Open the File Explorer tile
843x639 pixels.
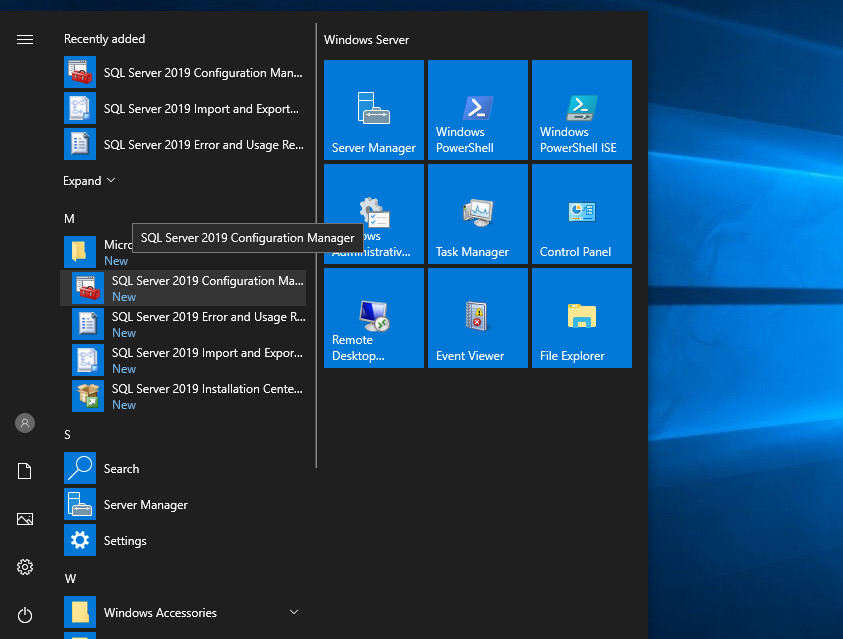582,318
